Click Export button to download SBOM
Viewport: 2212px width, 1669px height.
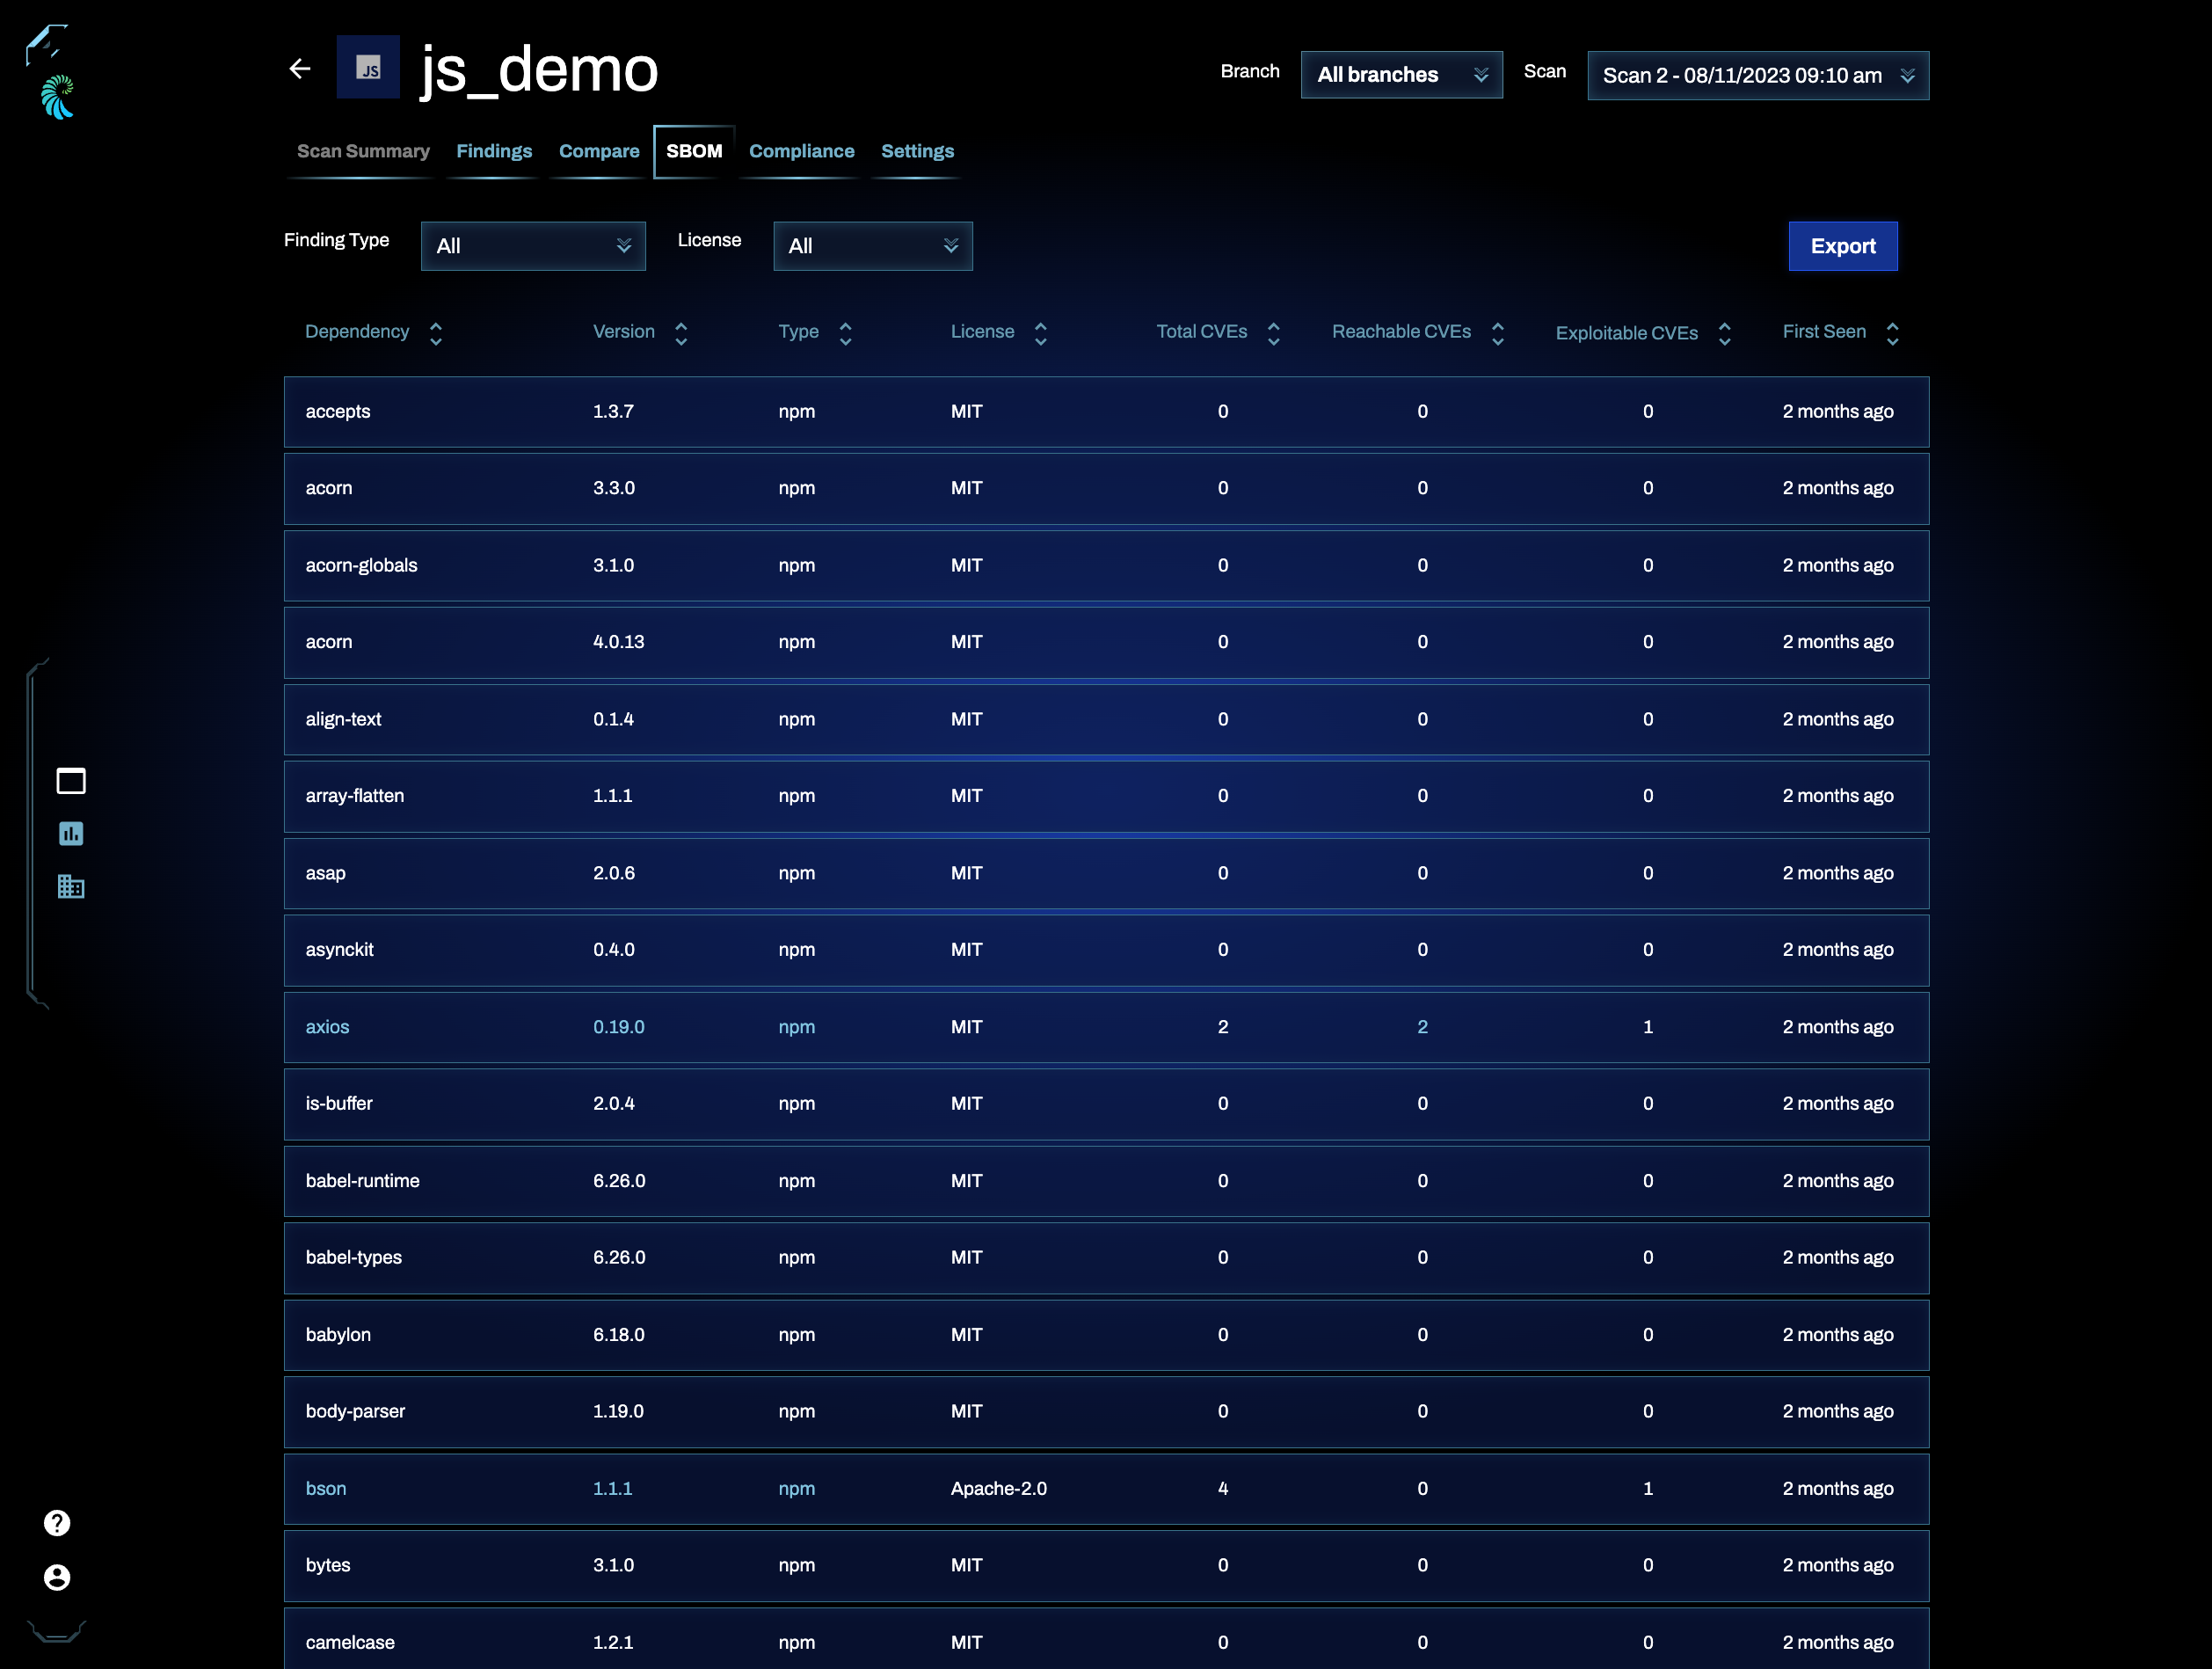pos(1842,245)
